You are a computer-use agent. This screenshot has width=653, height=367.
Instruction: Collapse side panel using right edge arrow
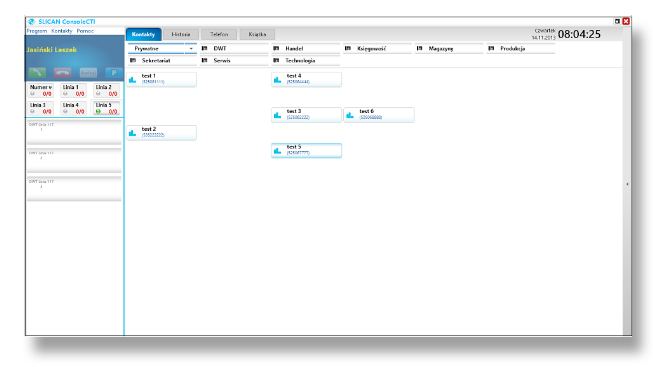(627, 184)
